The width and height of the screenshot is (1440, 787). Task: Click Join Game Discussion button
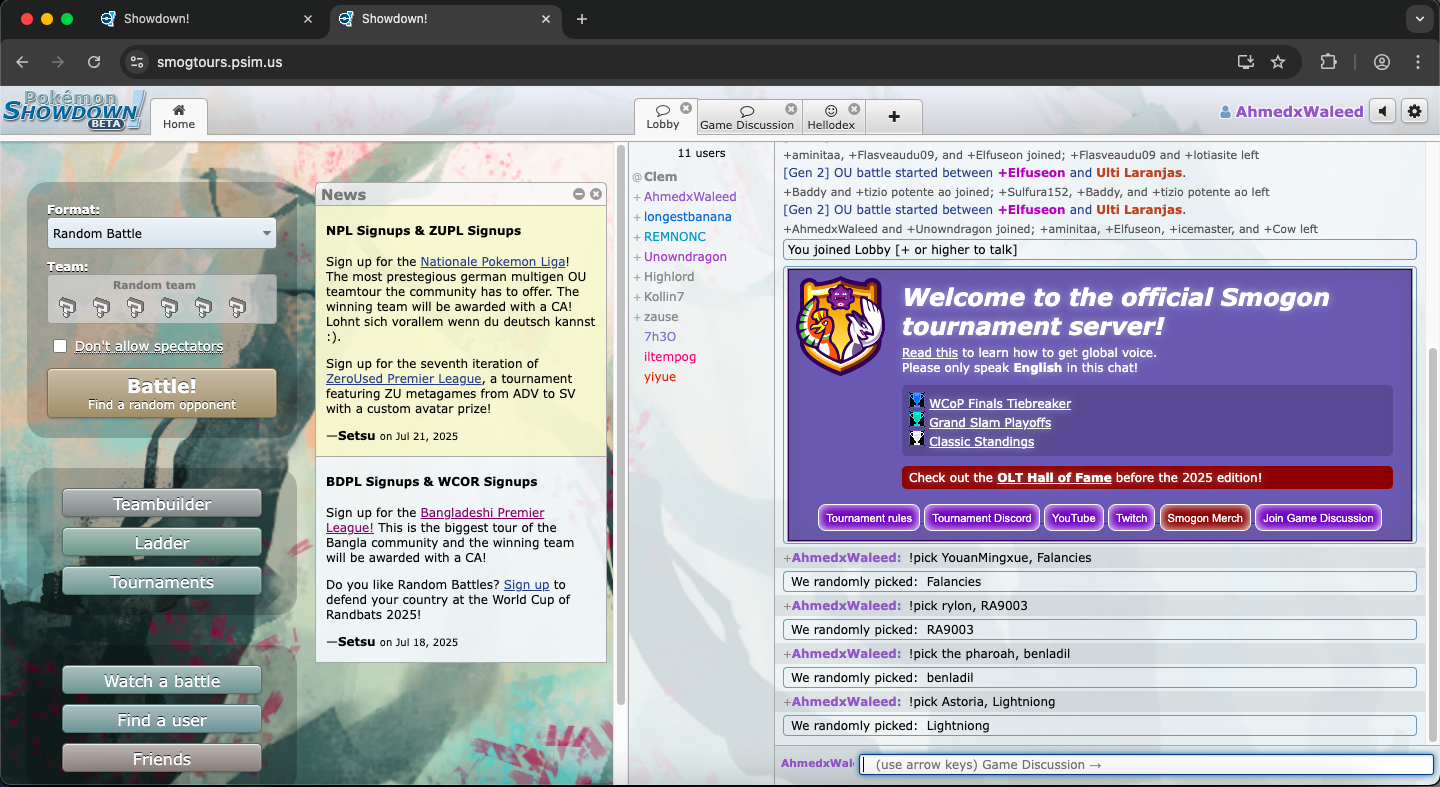point(1318,518)
